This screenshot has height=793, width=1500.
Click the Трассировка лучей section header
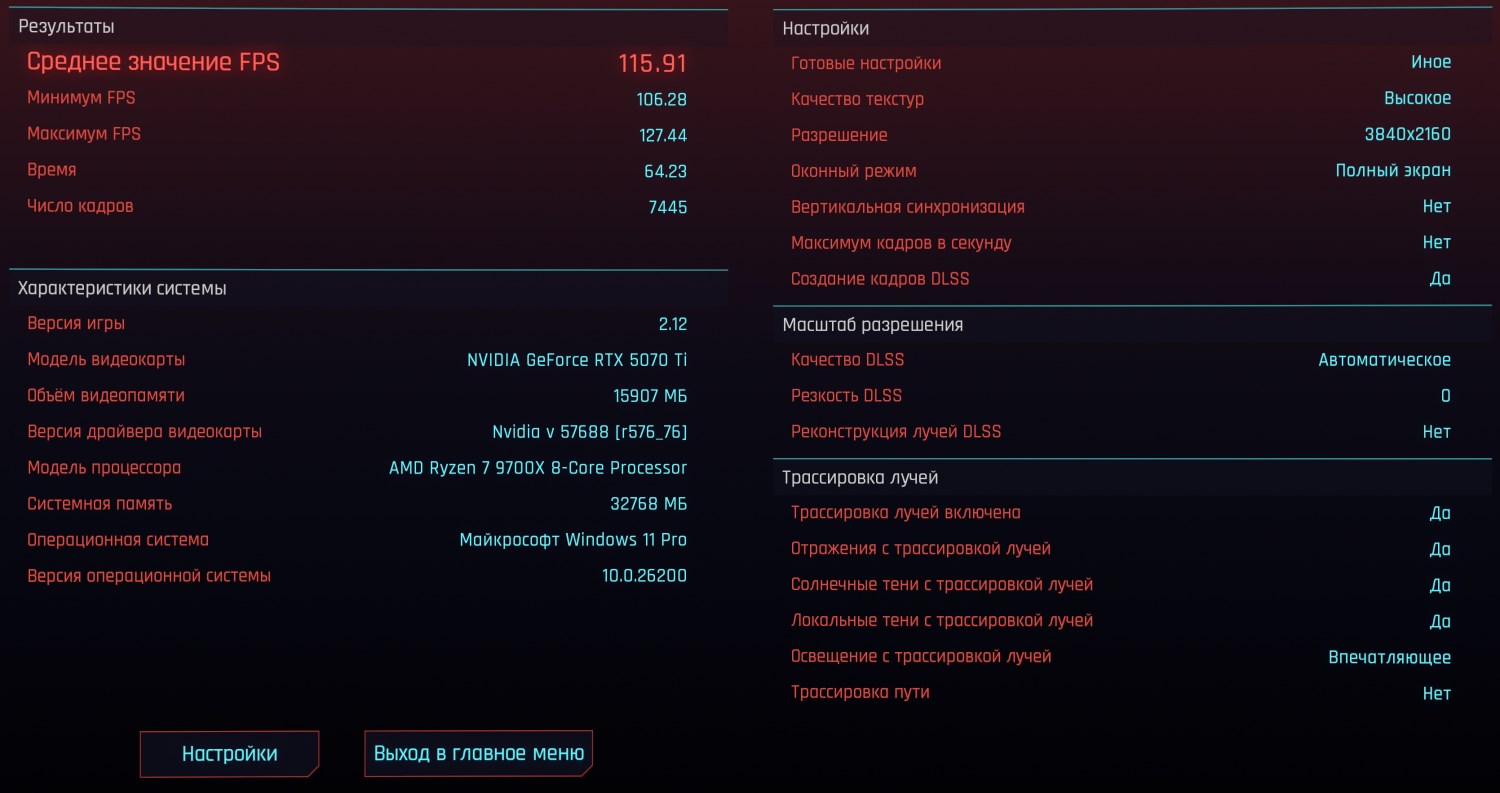click(x=860, y=478)
